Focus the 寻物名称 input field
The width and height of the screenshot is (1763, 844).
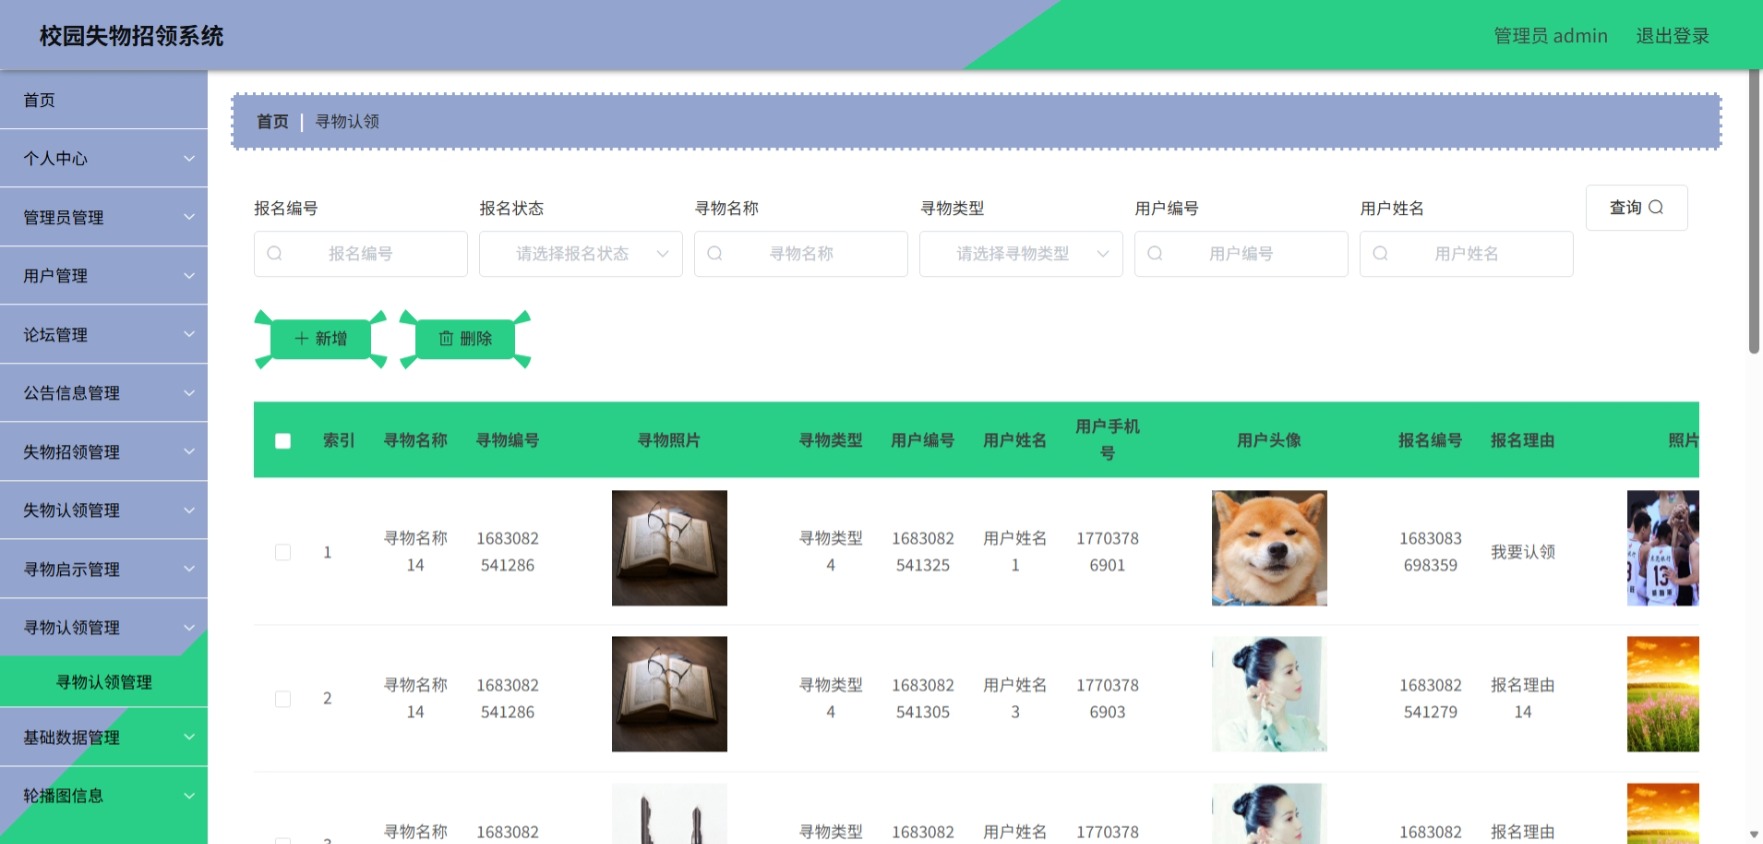click(801, 254)
